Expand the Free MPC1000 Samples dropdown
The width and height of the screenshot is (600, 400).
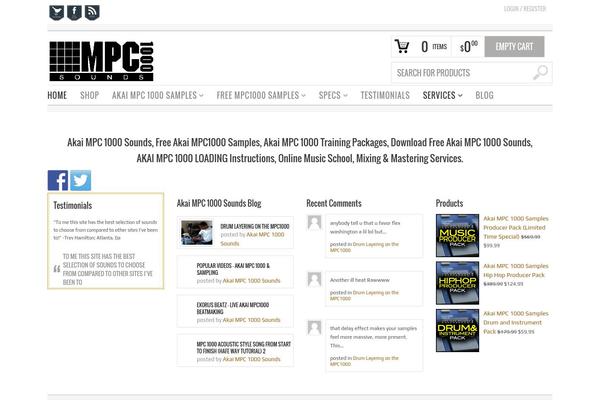[261, 95]
